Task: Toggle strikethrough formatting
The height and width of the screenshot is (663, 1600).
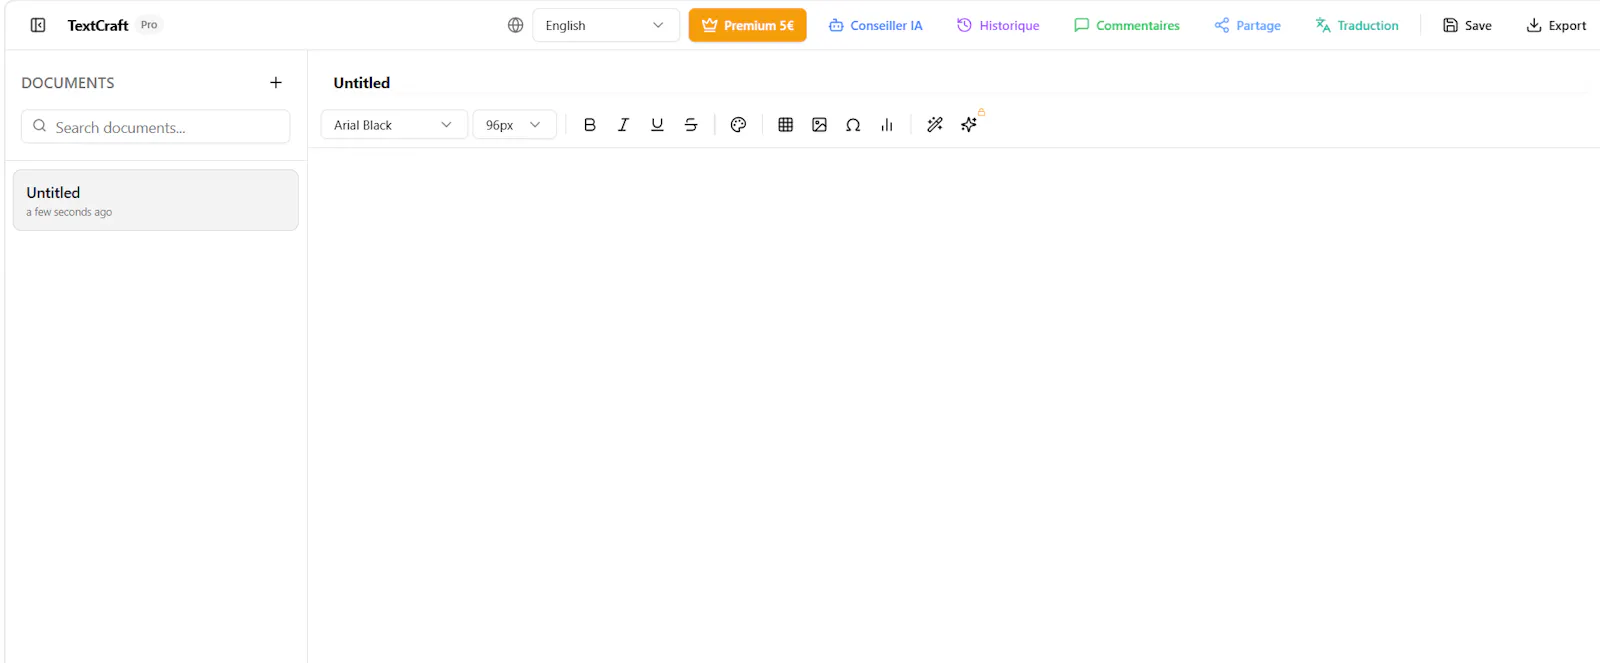Action: point(691,125)
